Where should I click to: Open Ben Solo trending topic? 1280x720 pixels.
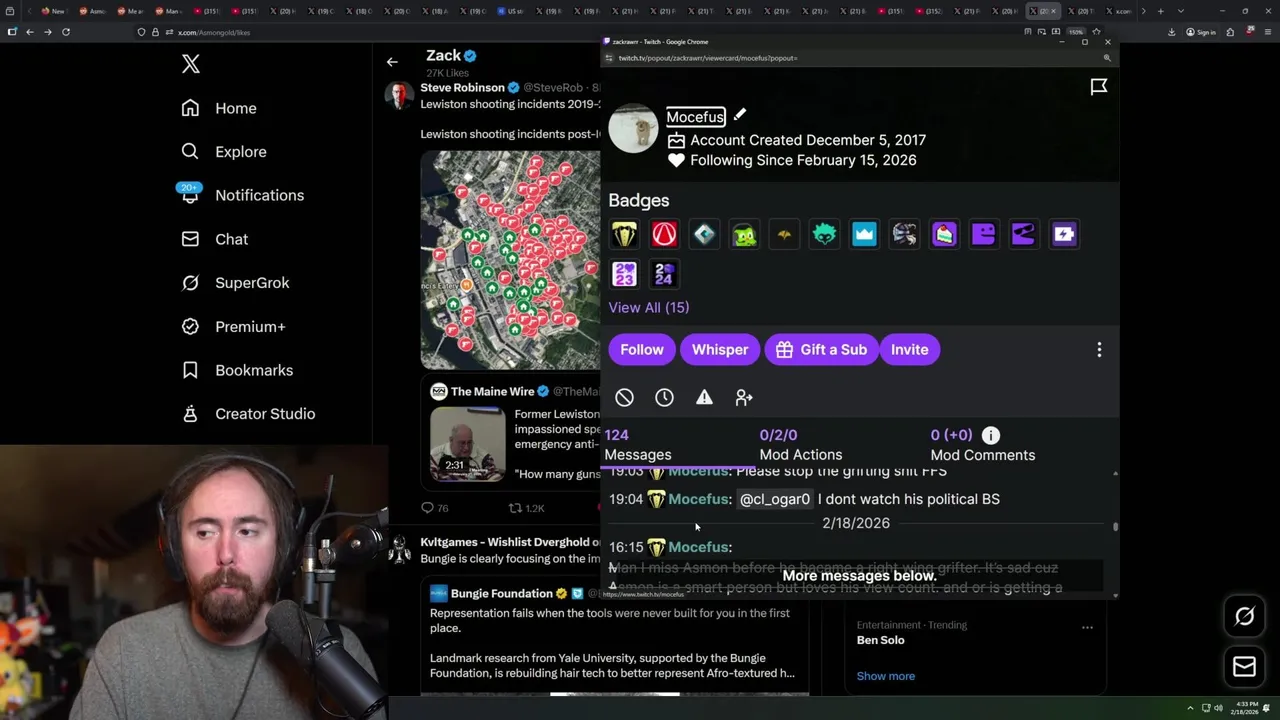click(x=881, y=640)
